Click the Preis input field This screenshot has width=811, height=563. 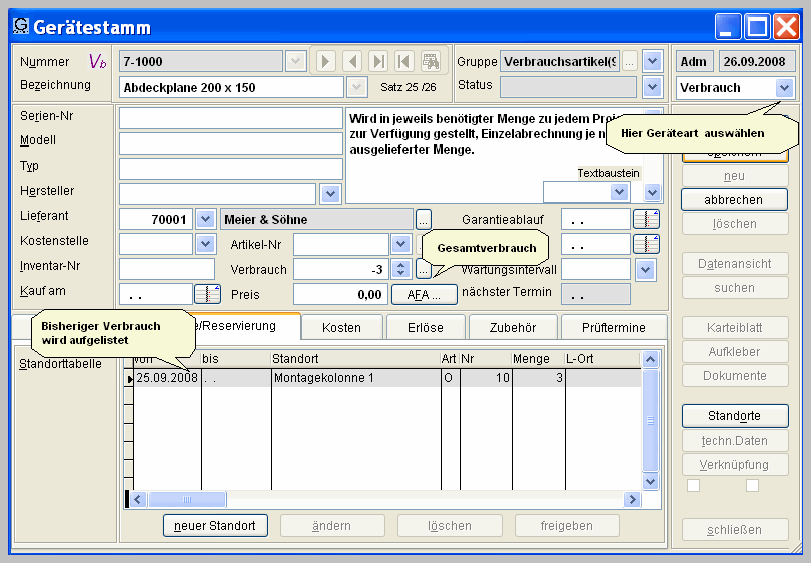point(339,294)
